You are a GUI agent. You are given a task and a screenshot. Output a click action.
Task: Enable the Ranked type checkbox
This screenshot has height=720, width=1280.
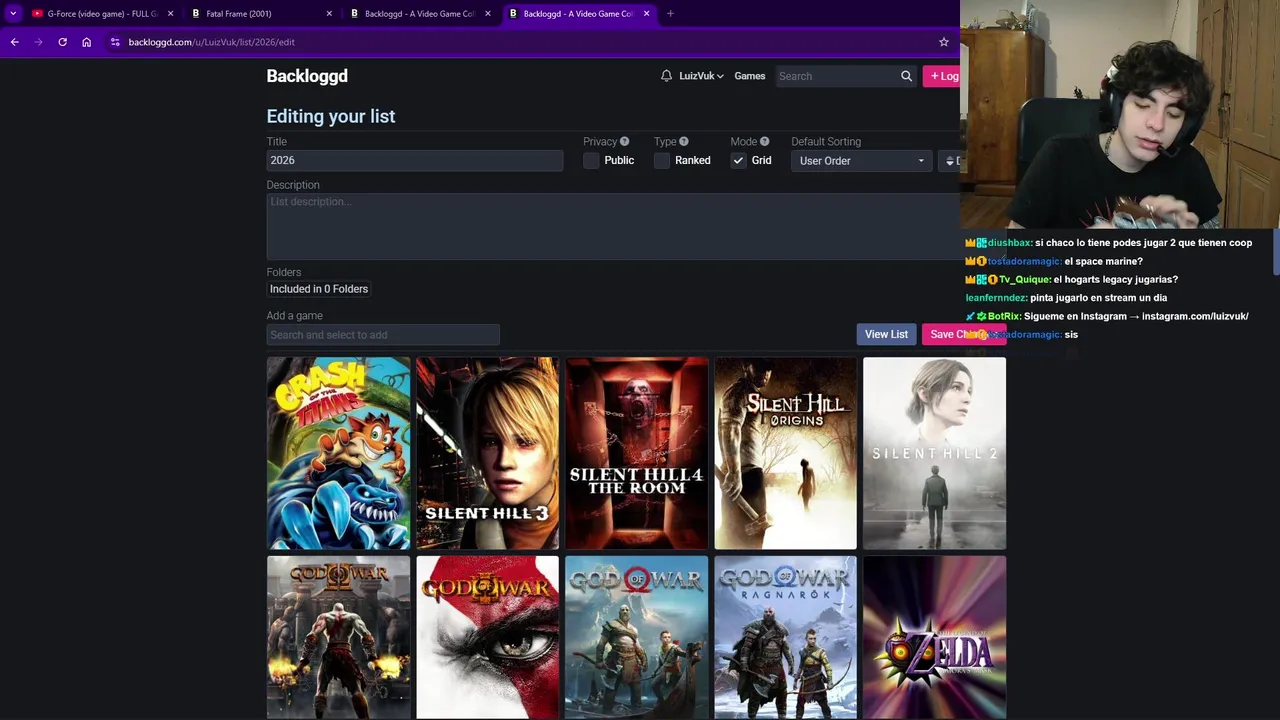coord(662,161)
